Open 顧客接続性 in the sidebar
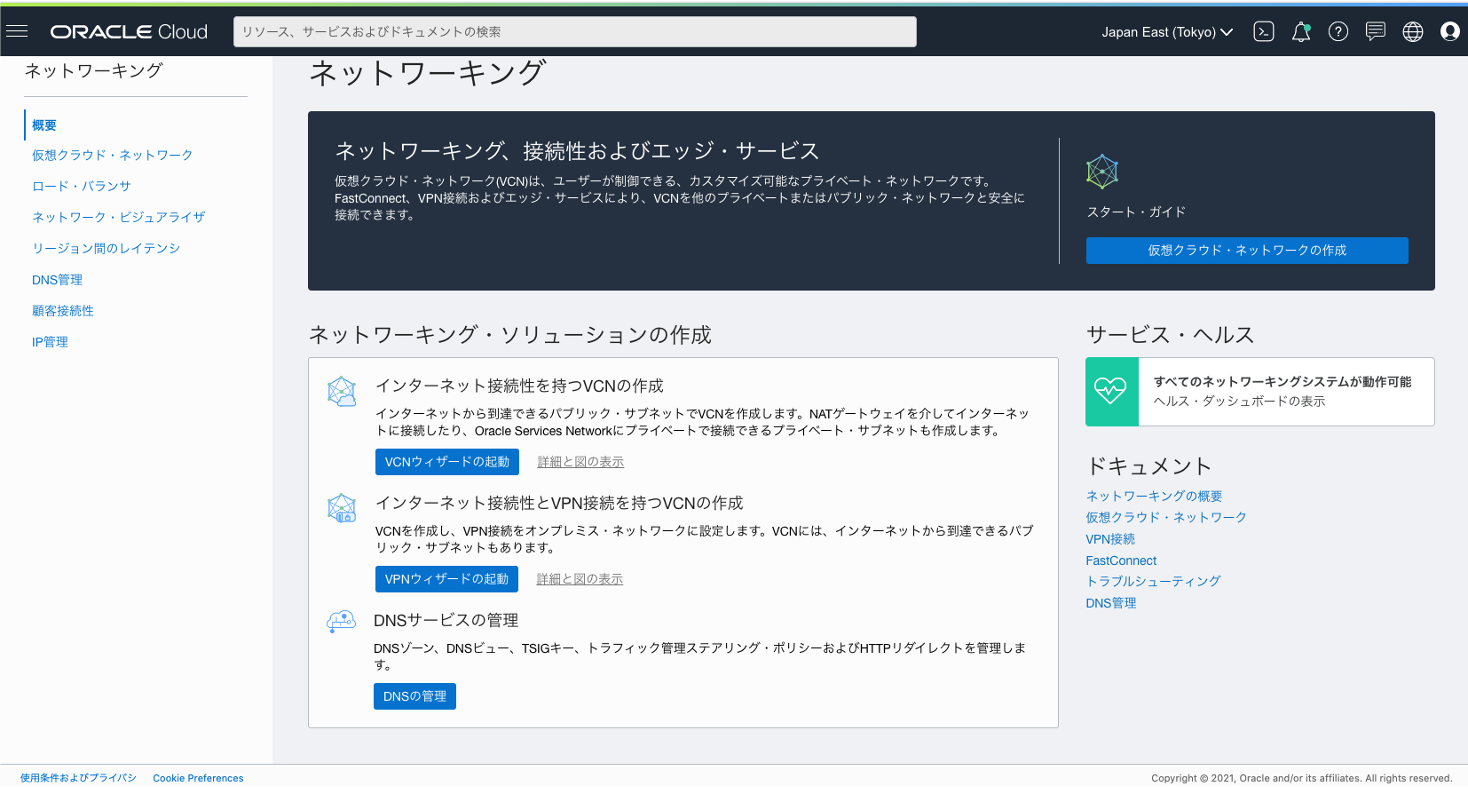 (x=63, y=311)
